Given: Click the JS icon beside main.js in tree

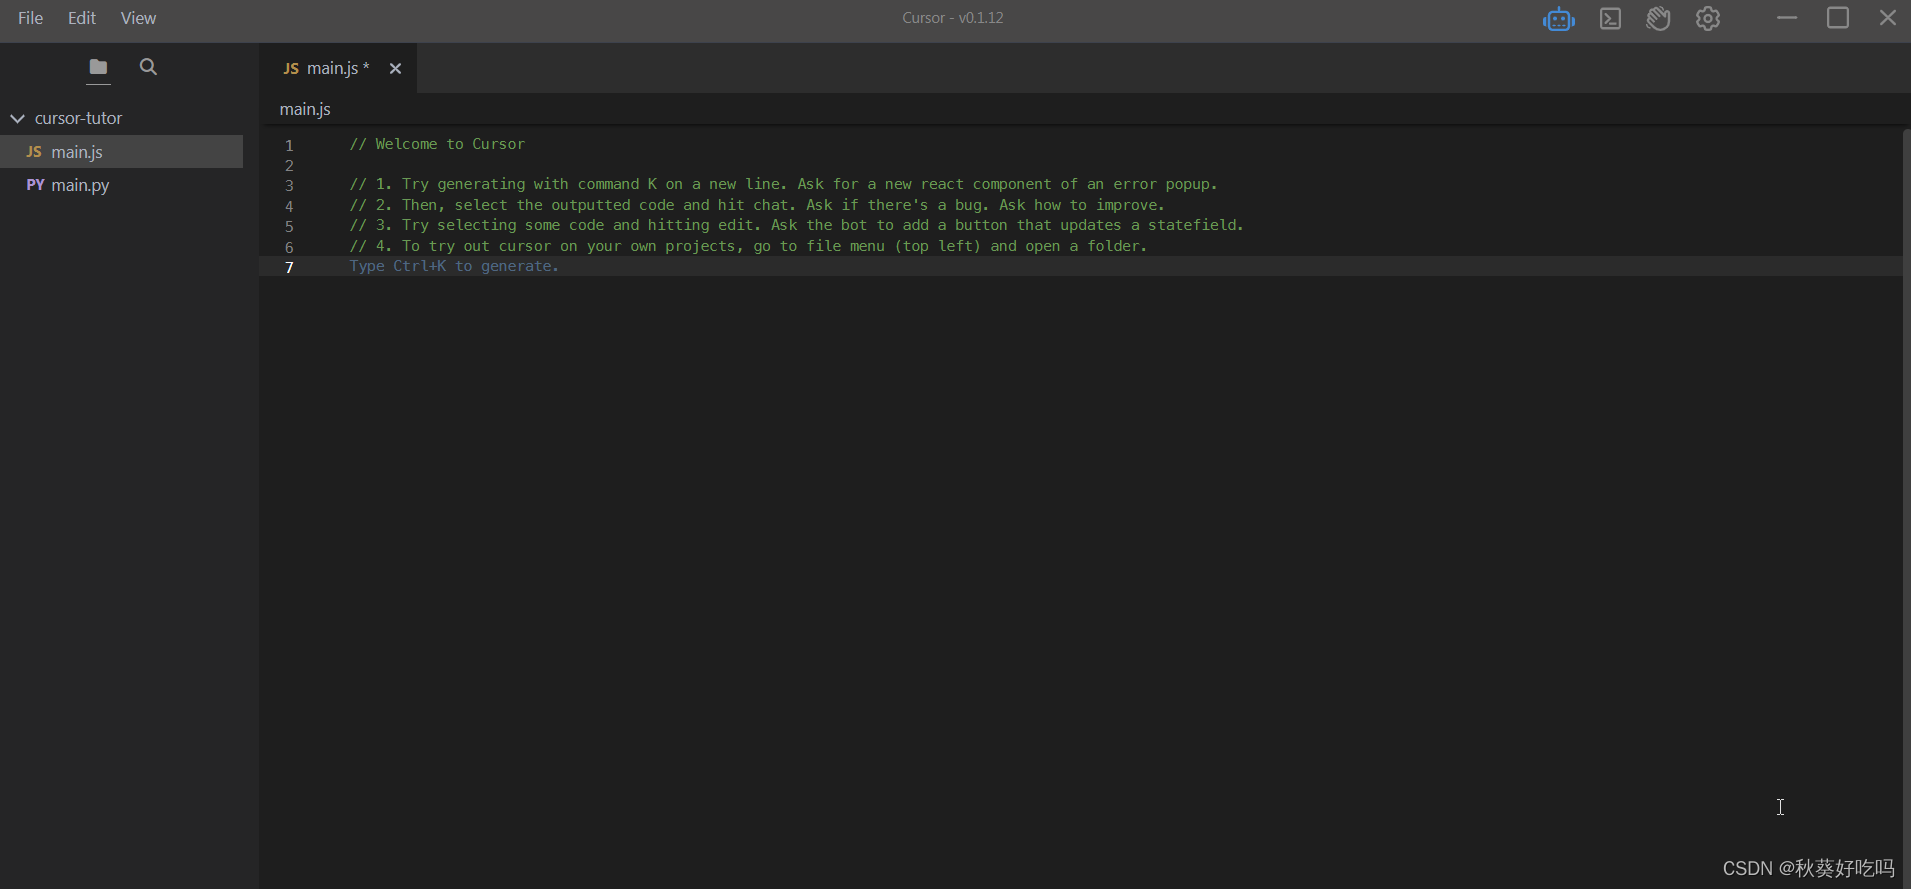Looking at the screenshot, I should pyautogui.click(x=34, y=152).
